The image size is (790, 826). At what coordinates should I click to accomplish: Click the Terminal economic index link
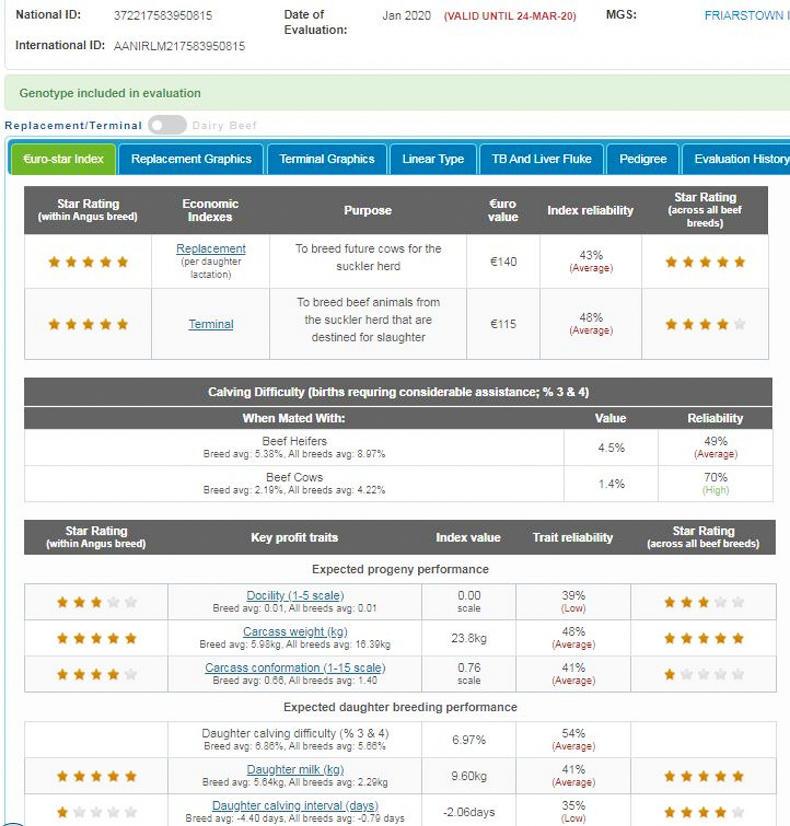[210, 324]
